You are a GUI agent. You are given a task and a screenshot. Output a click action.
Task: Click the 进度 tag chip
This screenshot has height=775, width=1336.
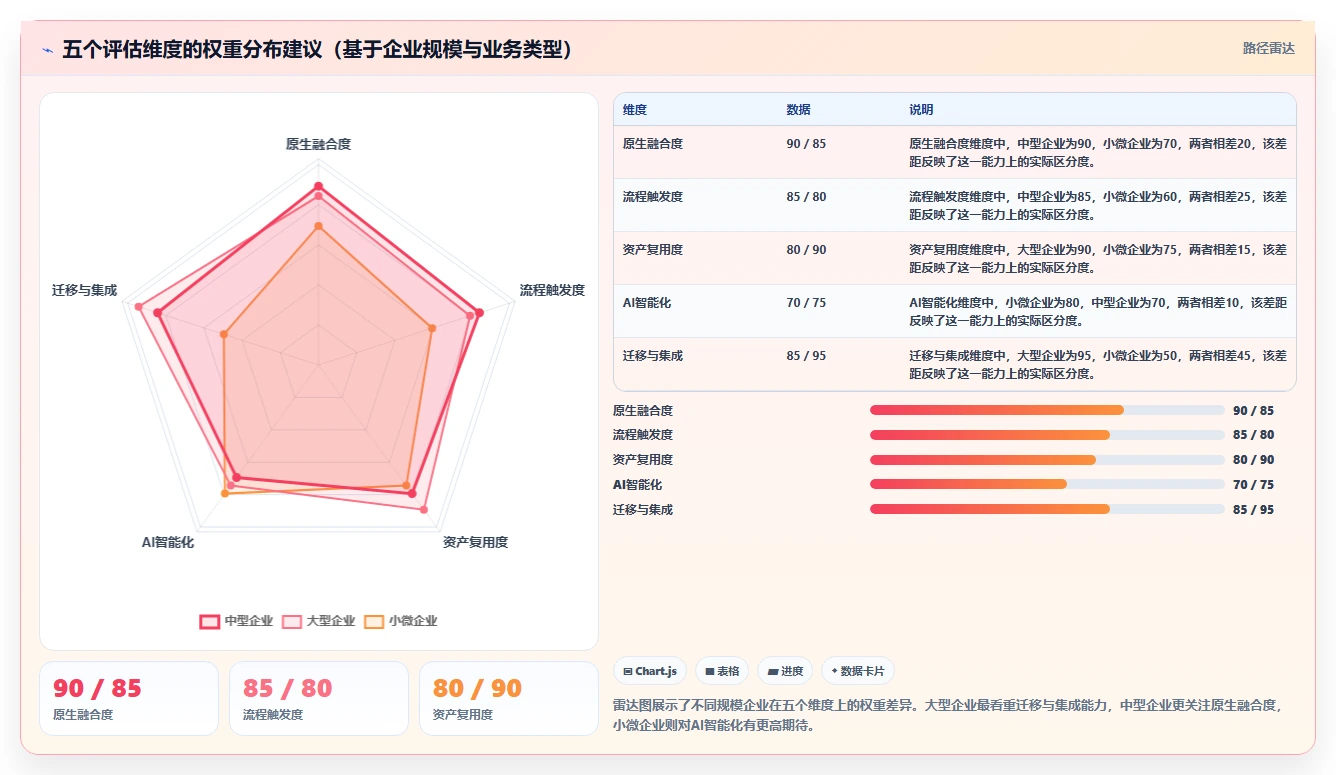pyautogui.click(x=785, y=671)
